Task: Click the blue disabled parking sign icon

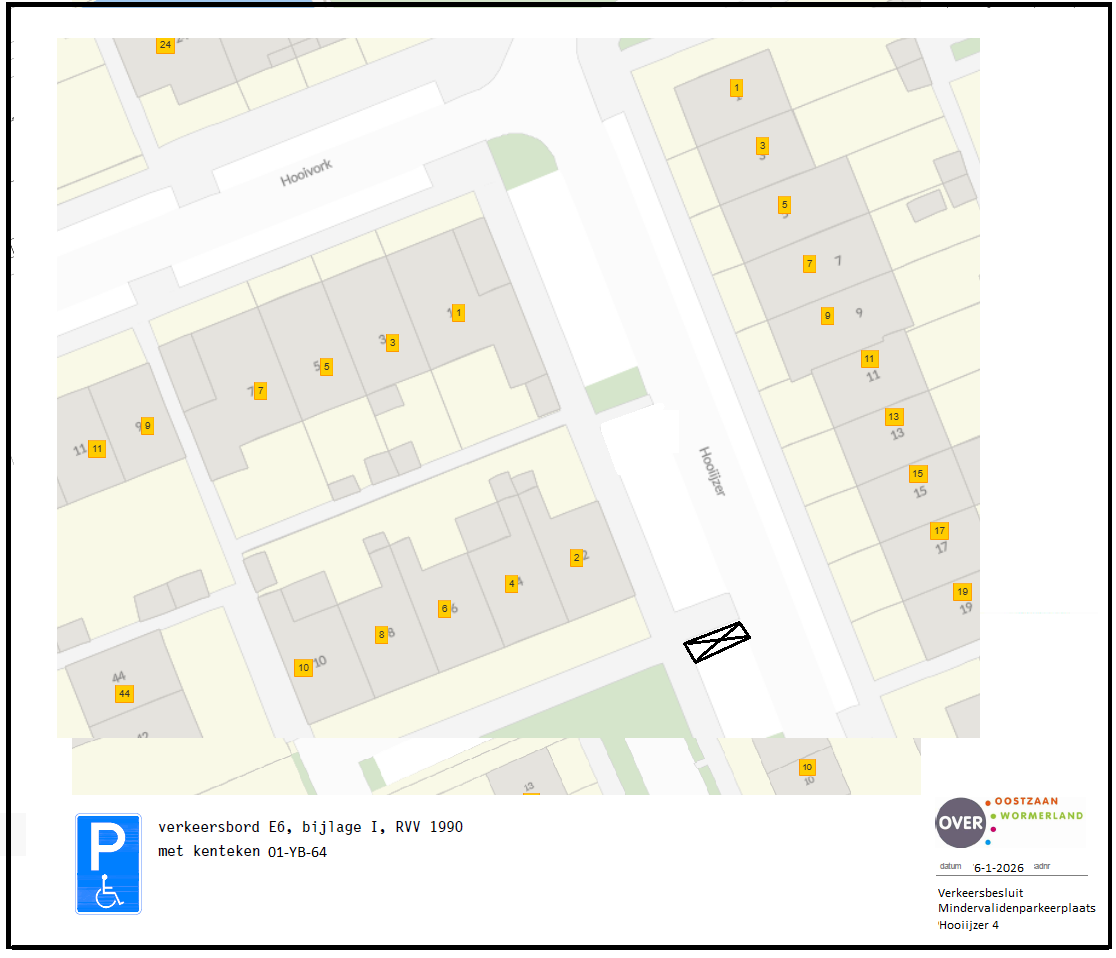Action: click(108, 863)
